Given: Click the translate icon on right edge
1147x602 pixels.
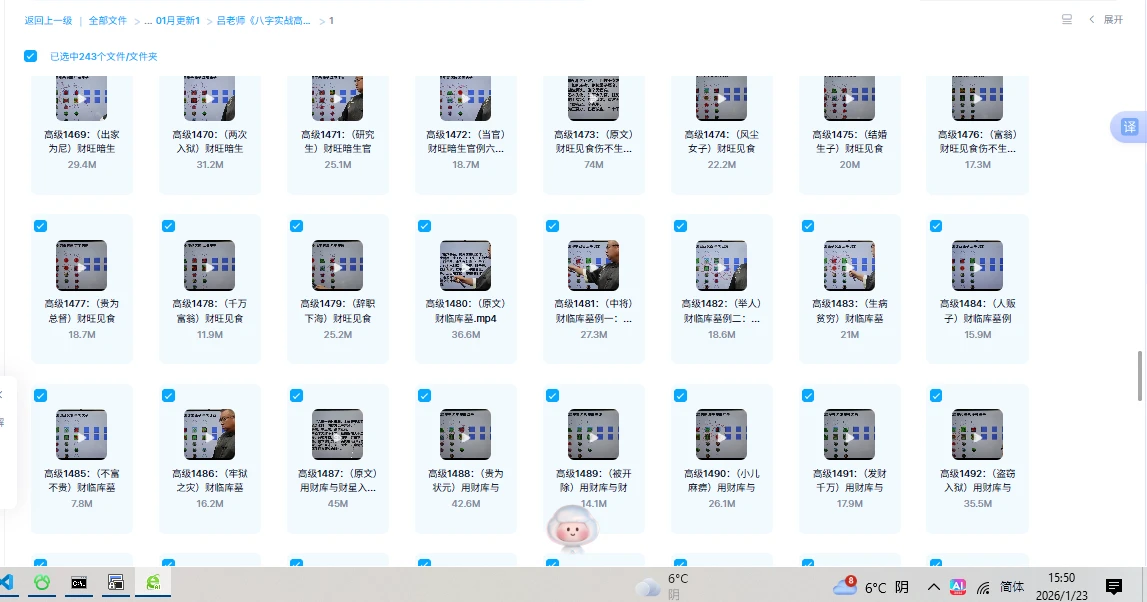Looking at the screenshot, I should (x=1128, y=127).
